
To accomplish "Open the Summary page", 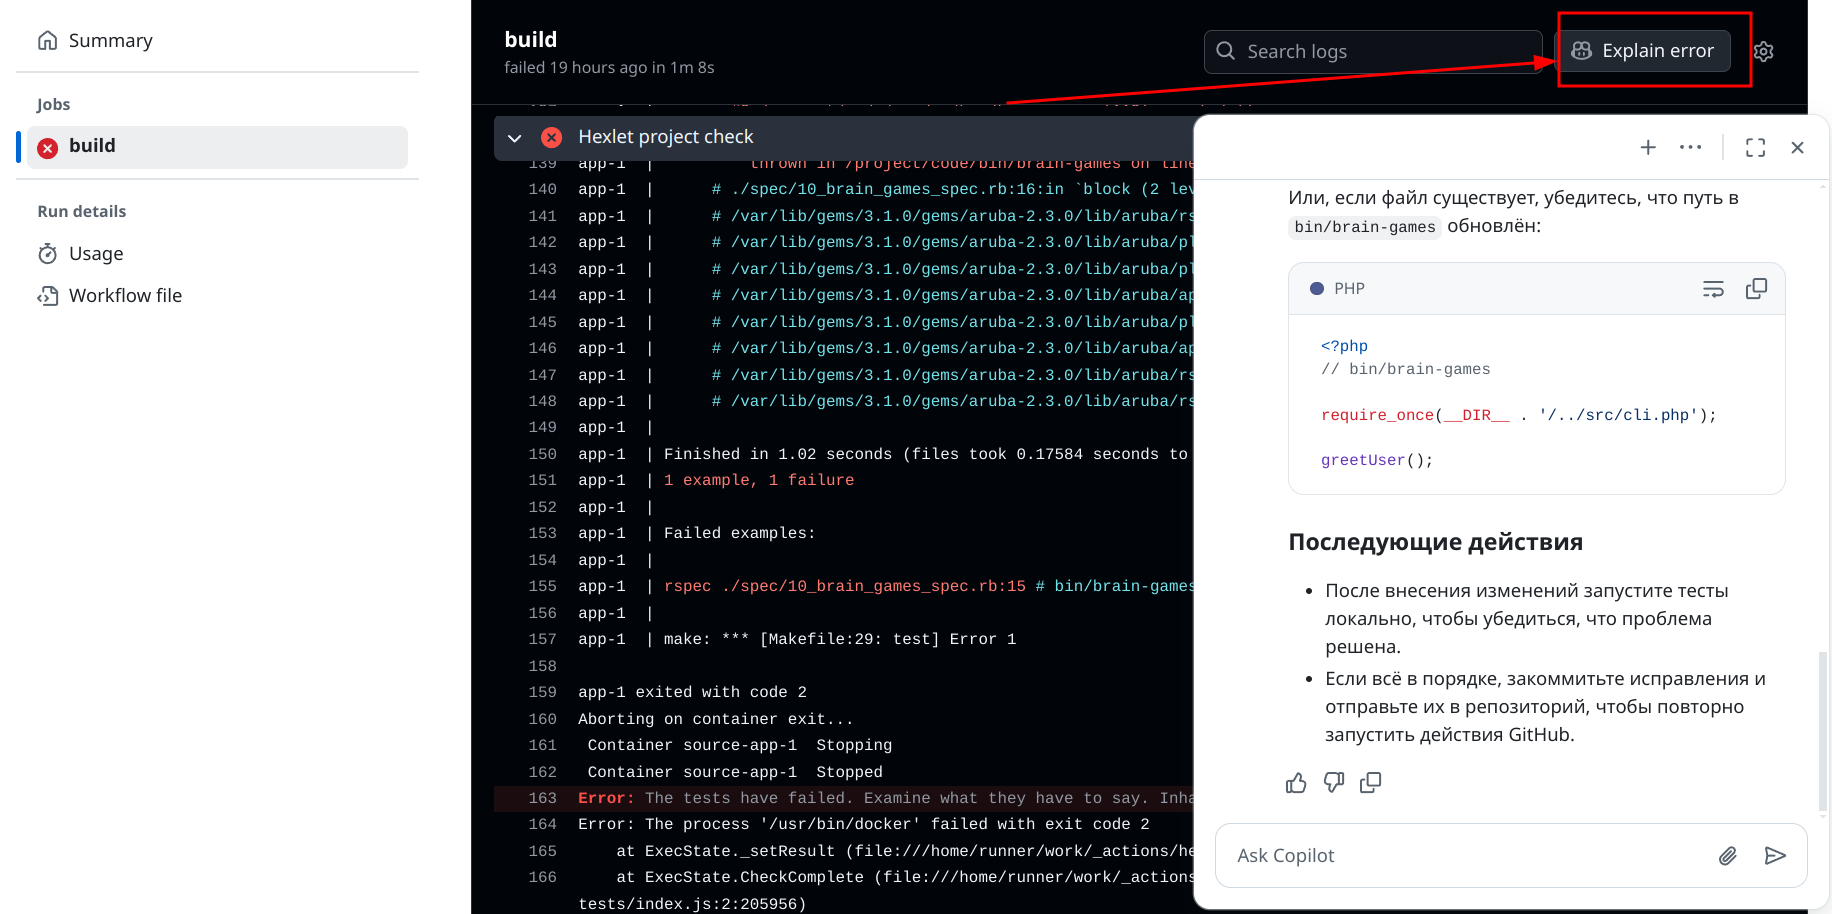I will pyautogui.click(x=110, y=40).
